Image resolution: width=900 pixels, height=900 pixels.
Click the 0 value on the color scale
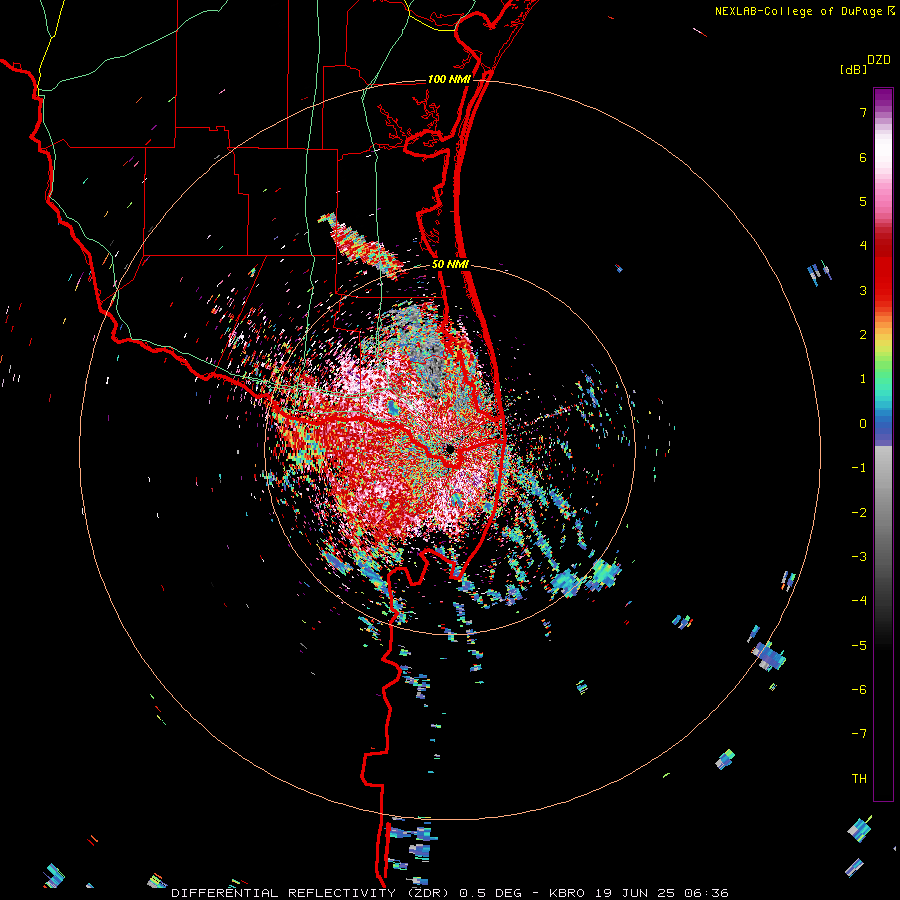tap(863, 424)
